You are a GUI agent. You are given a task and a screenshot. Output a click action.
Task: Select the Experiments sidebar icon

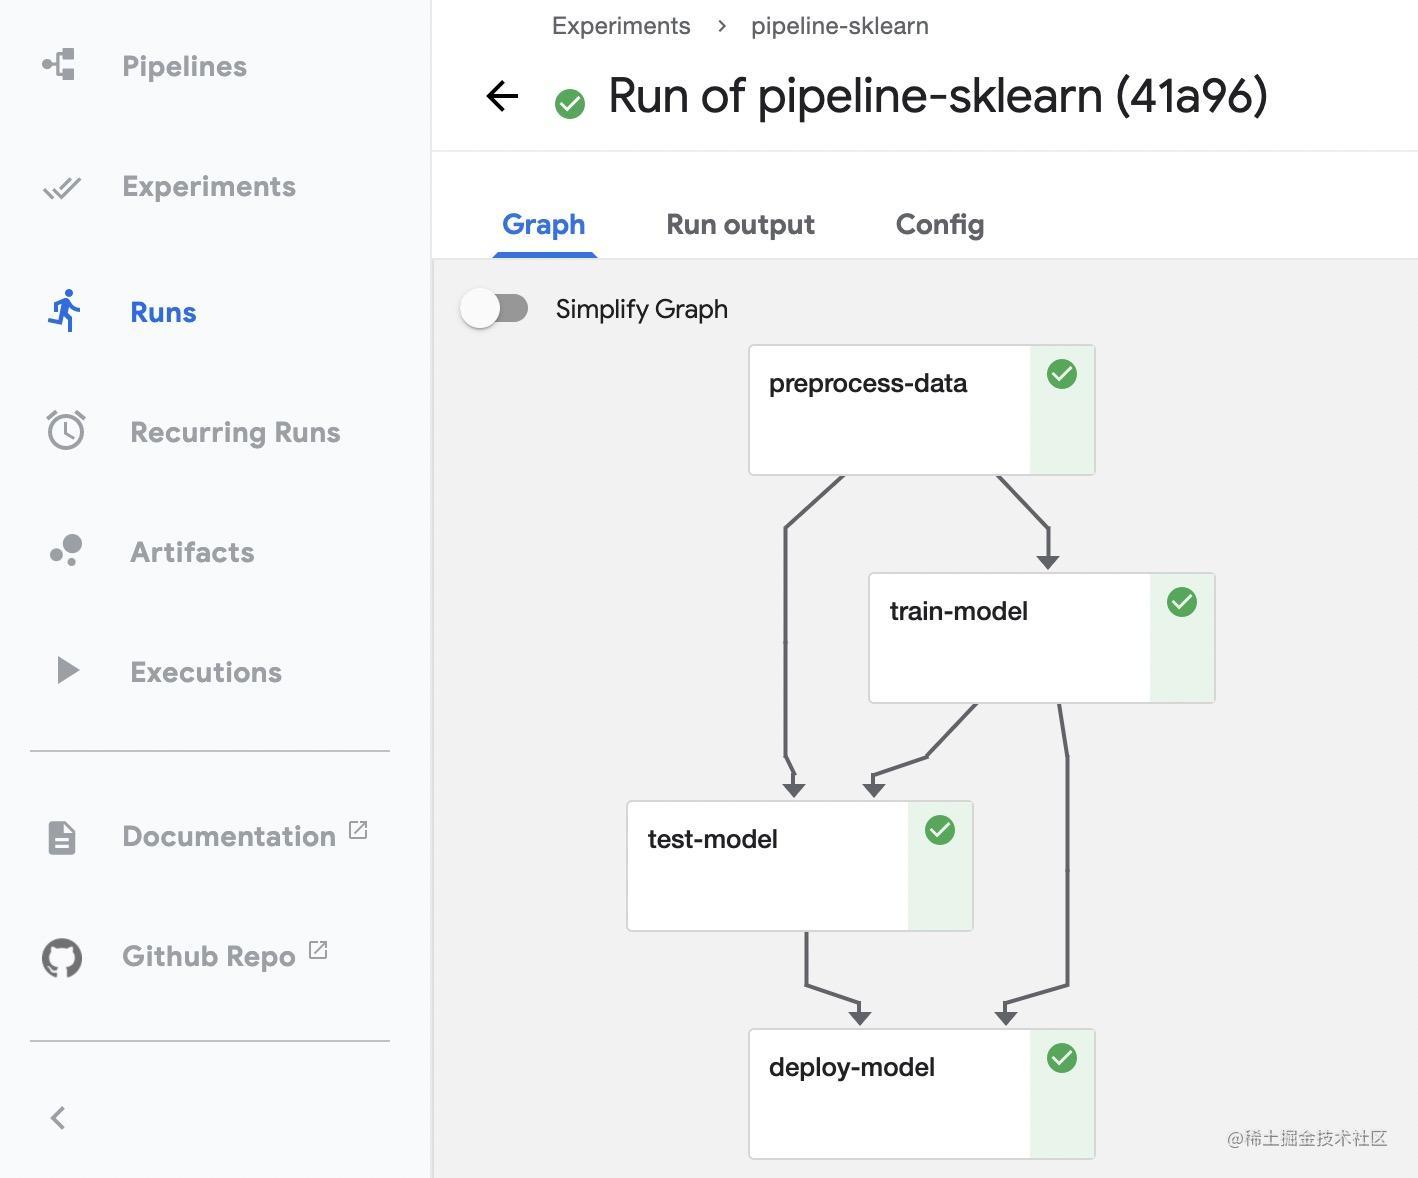pyautogui.click(x=62, y=186)
